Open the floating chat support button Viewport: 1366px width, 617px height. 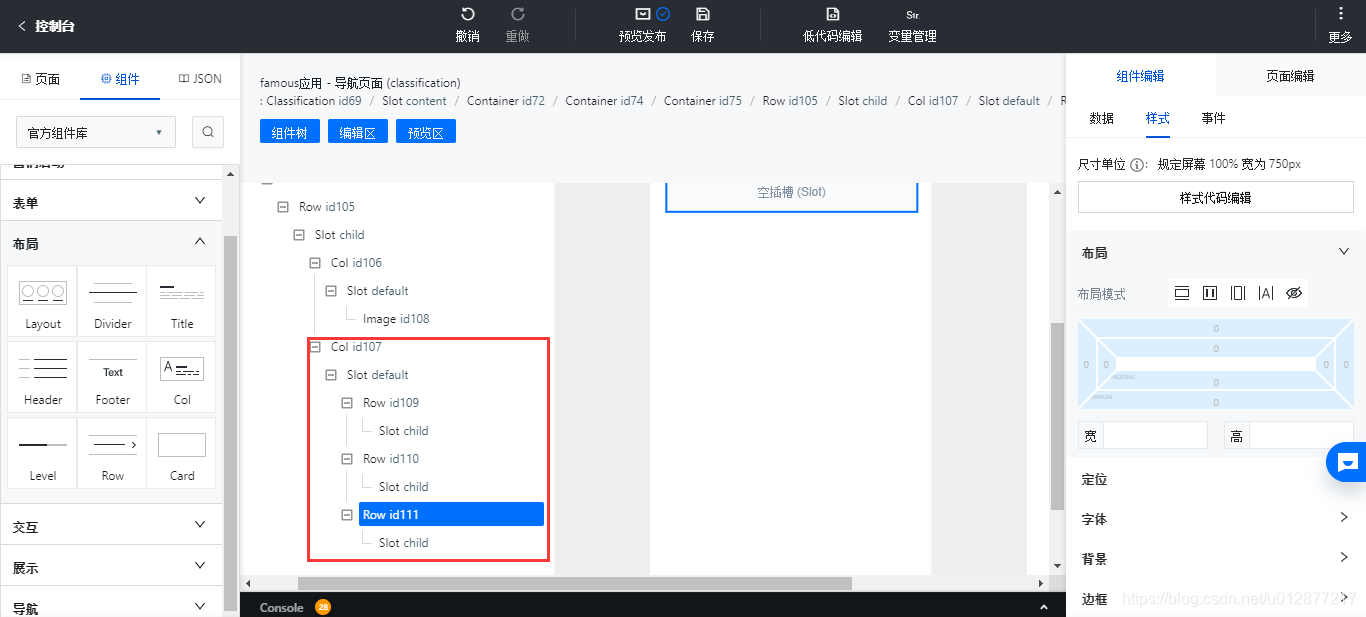click(x=1347, y=462)
